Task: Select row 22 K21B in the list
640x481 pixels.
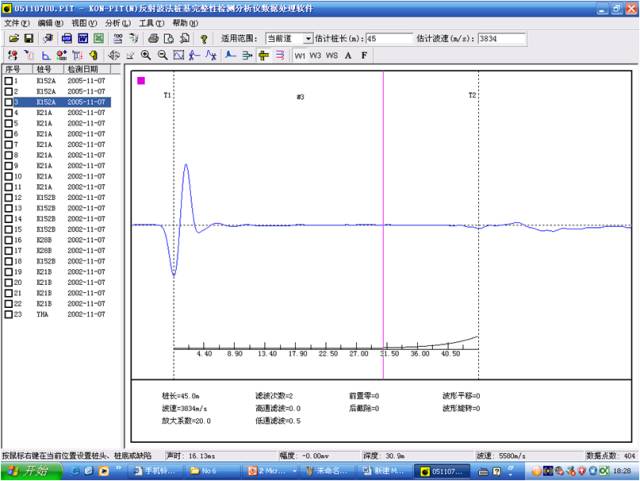Action: tap(56, 304)
